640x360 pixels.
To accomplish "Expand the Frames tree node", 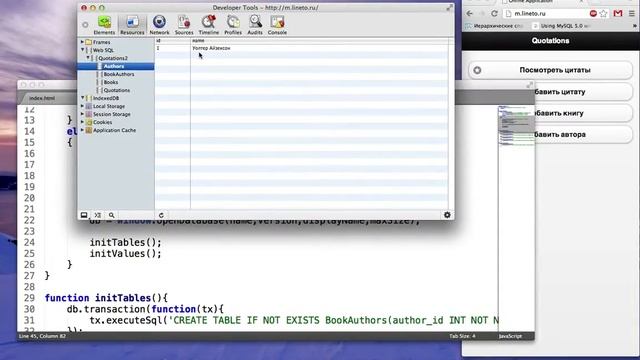I will click(82, 42).
